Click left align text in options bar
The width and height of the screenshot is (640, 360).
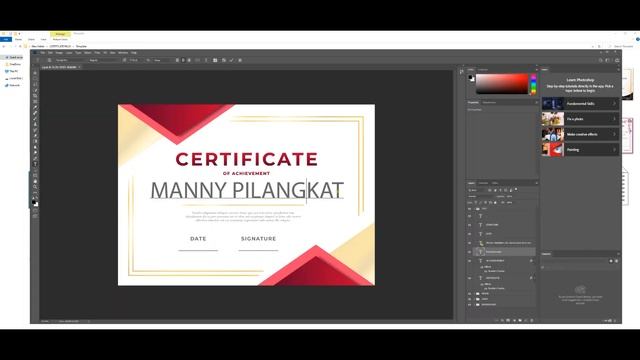tap(177, 60)
